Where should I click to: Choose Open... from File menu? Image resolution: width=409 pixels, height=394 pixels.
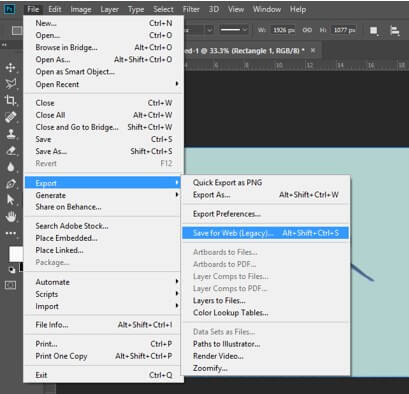click(104, 35)
